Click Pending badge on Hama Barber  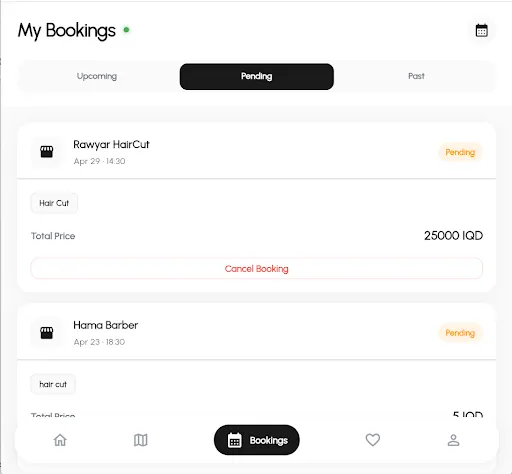tap(460, 333)
